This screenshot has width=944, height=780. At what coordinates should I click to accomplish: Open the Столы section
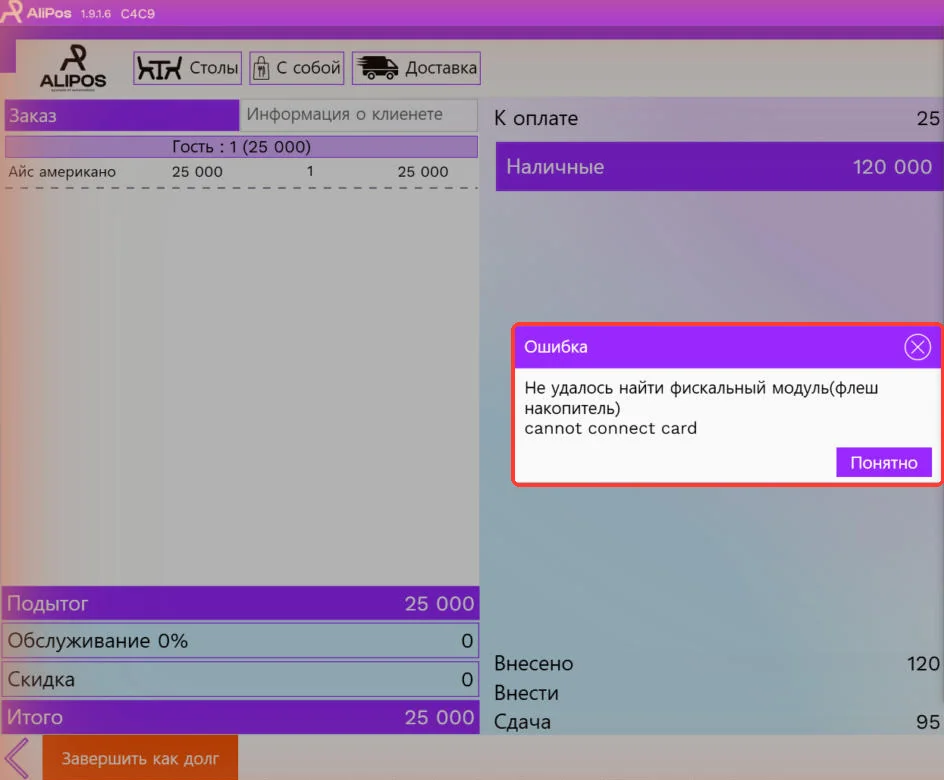click(x=187, y=68)
